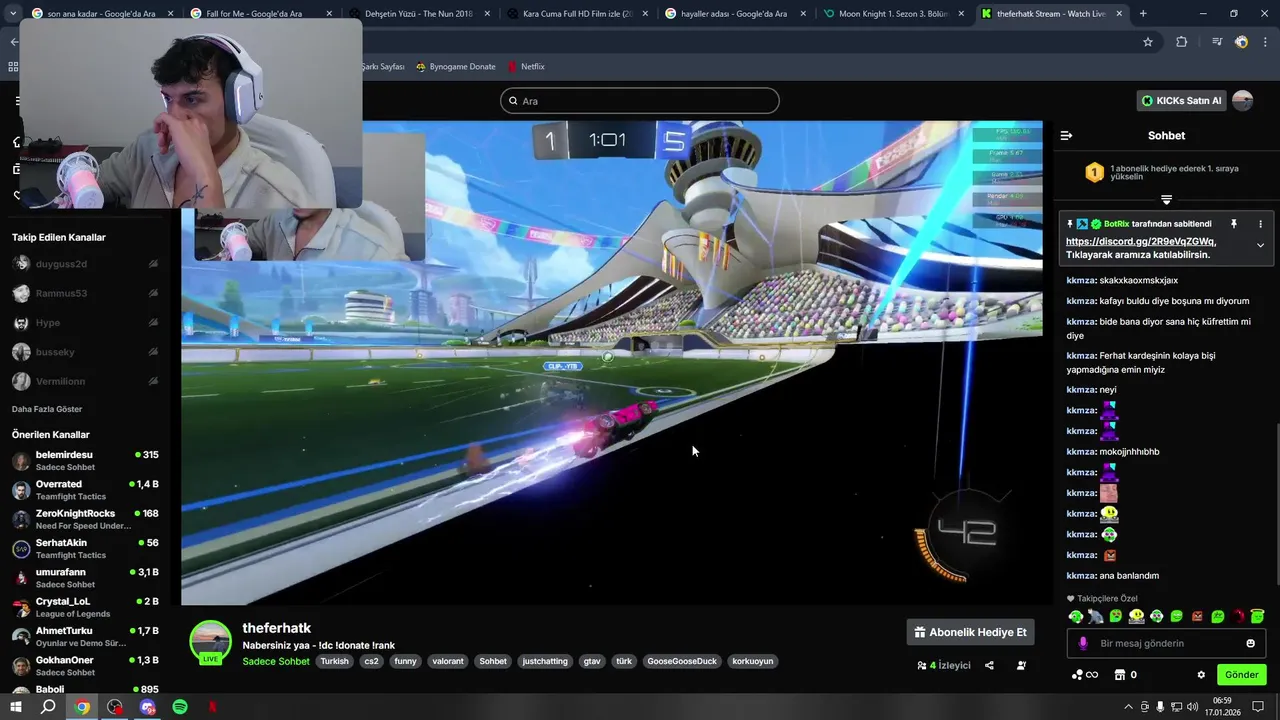Open media controls icon in toolbar
Image resolution: width=1280 pixels, height=720 pixels.
point(1216,42)
